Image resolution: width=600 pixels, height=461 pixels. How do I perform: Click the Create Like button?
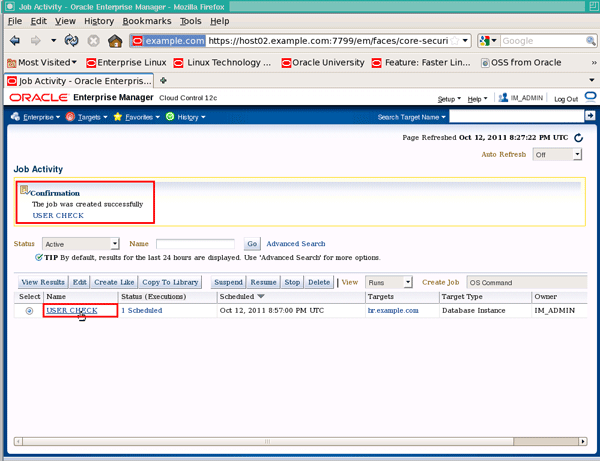point(114,282)
